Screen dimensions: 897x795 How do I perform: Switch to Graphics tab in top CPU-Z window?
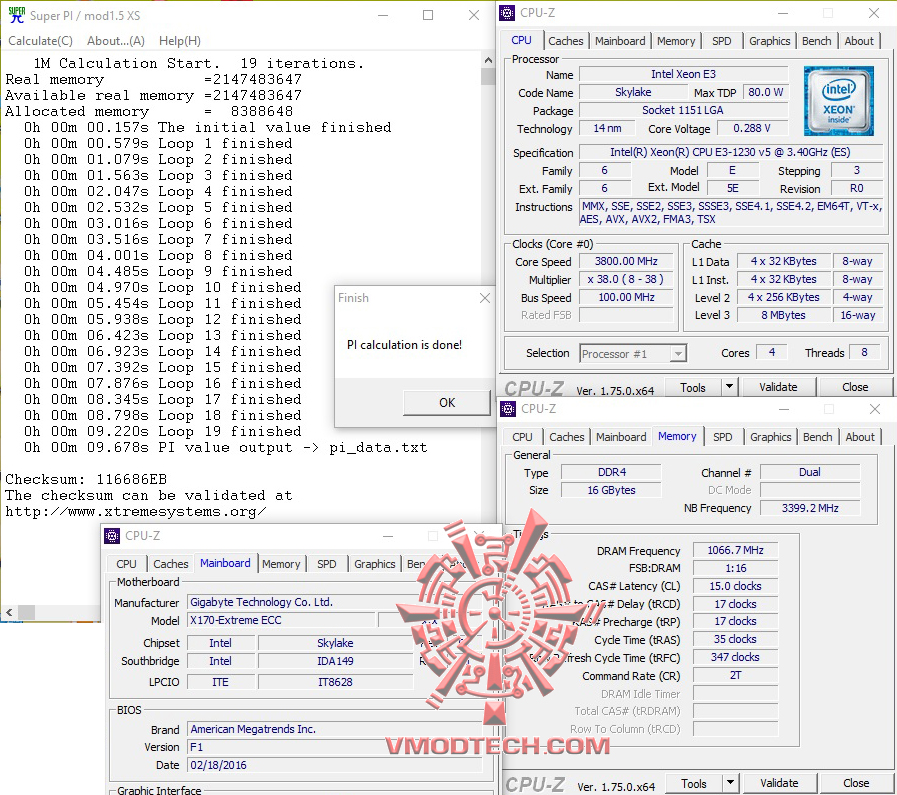769,41
